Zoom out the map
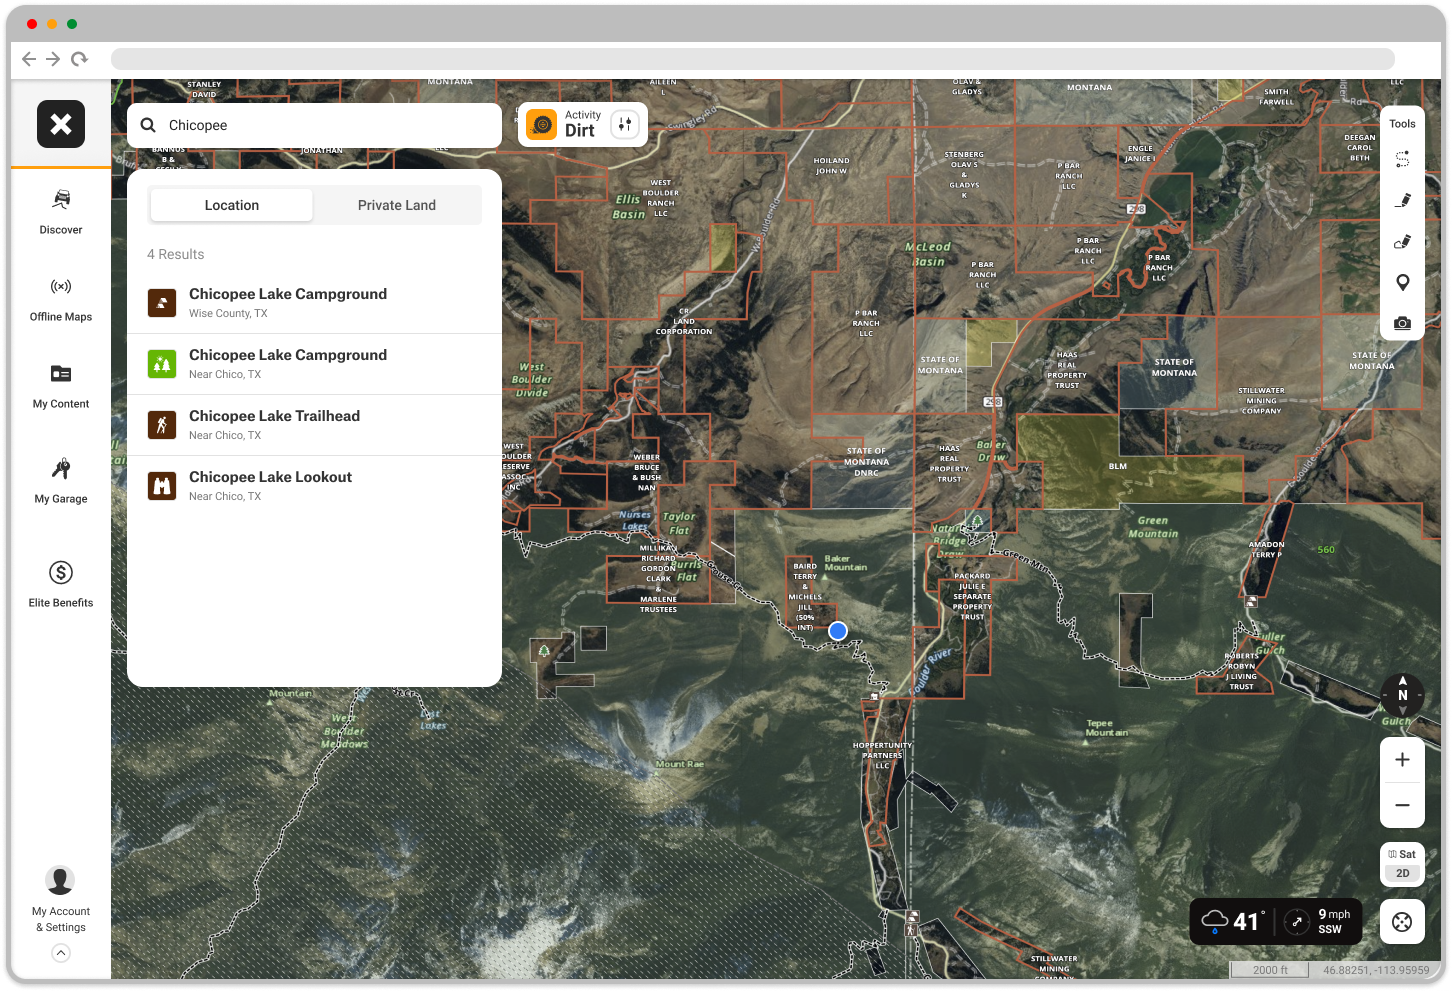This screenshot has width=1452, height=991. point(1402,805)
